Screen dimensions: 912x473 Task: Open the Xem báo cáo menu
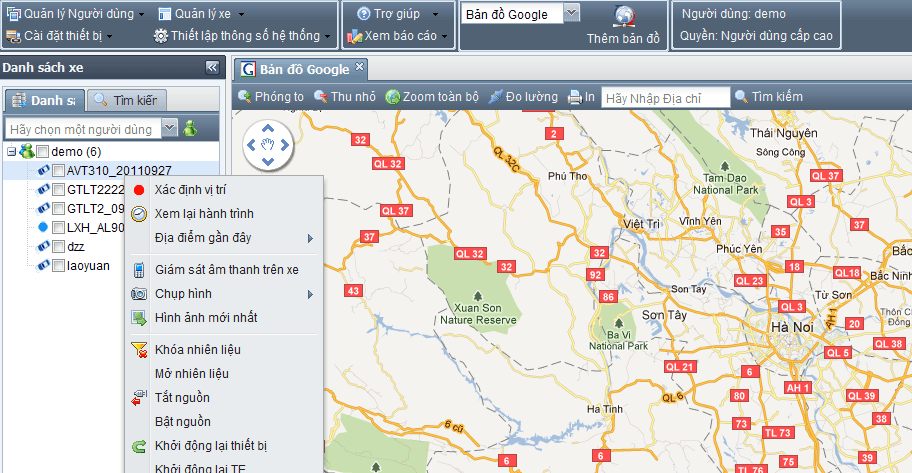pyautogui.click(x=397, y=36)
